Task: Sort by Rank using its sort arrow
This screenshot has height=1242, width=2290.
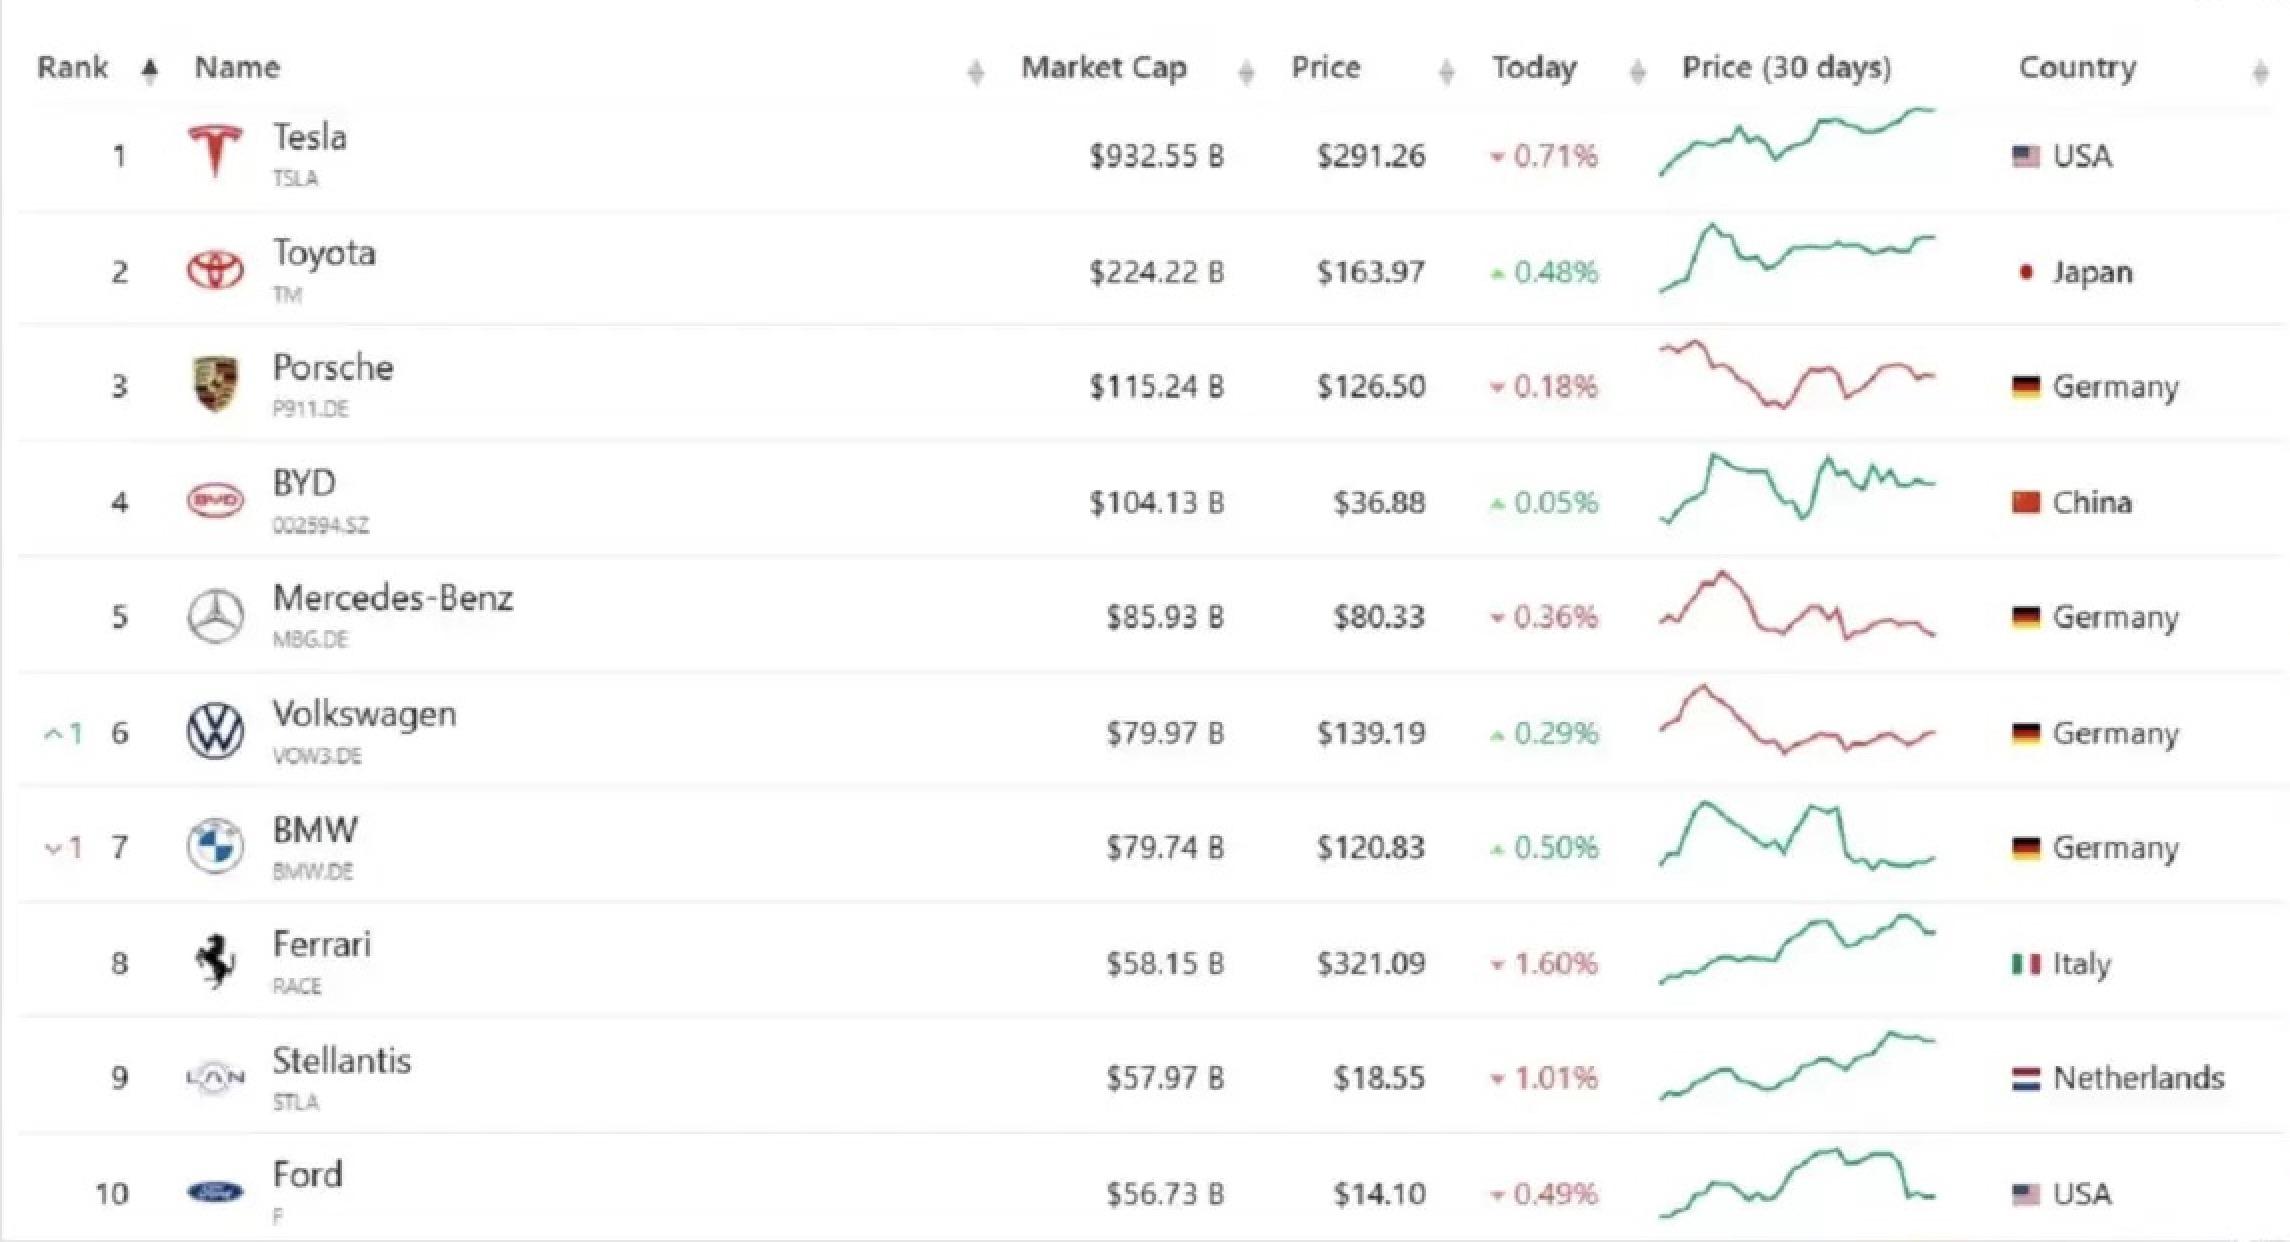Action: pyautogui.click(x=150, y=70)
